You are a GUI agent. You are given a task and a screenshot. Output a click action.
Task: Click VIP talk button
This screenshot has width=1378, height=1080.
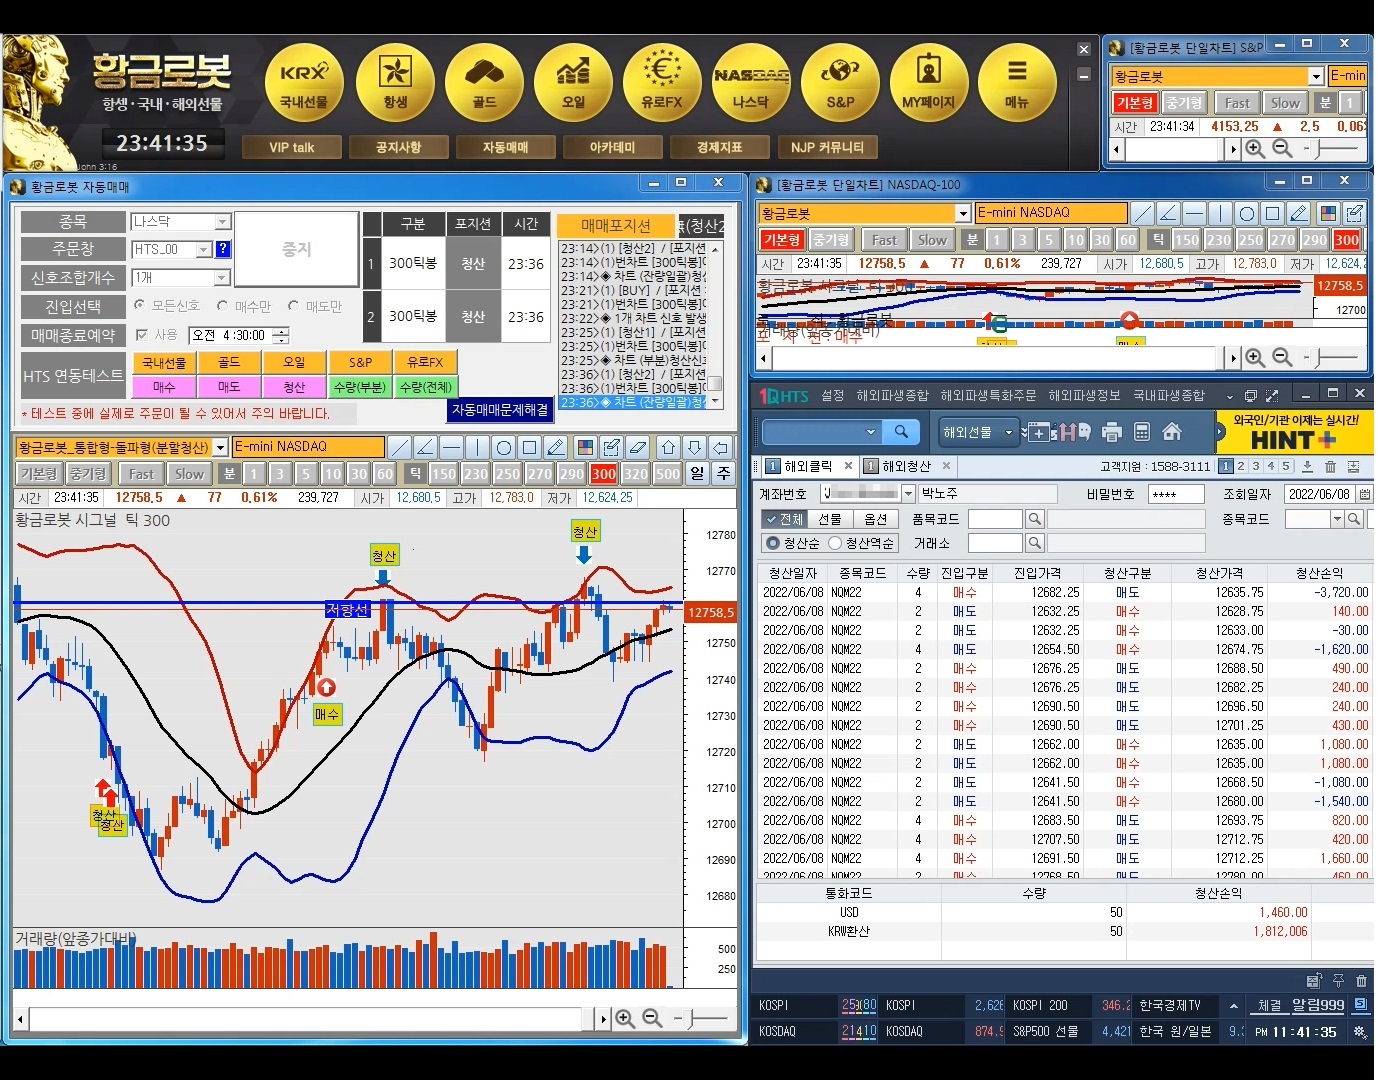click(x=292, y=147)
